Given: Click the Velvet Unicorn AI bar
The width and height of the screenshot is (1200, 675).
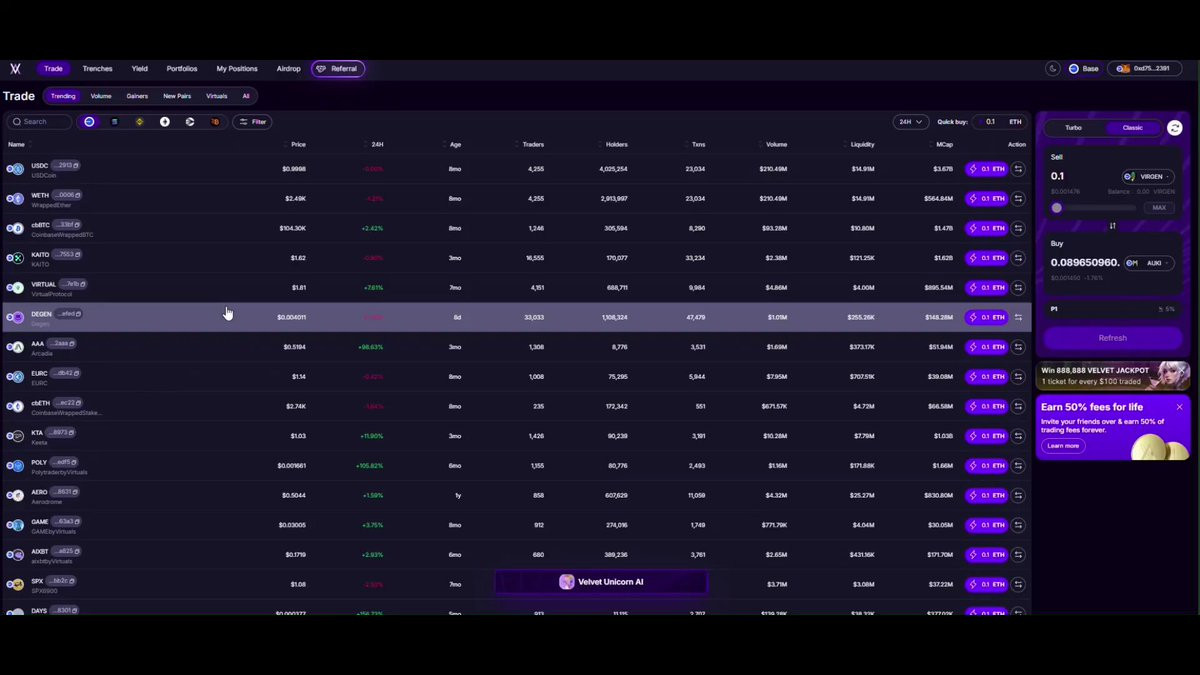Looking at the screenshot, I should 601,582.
